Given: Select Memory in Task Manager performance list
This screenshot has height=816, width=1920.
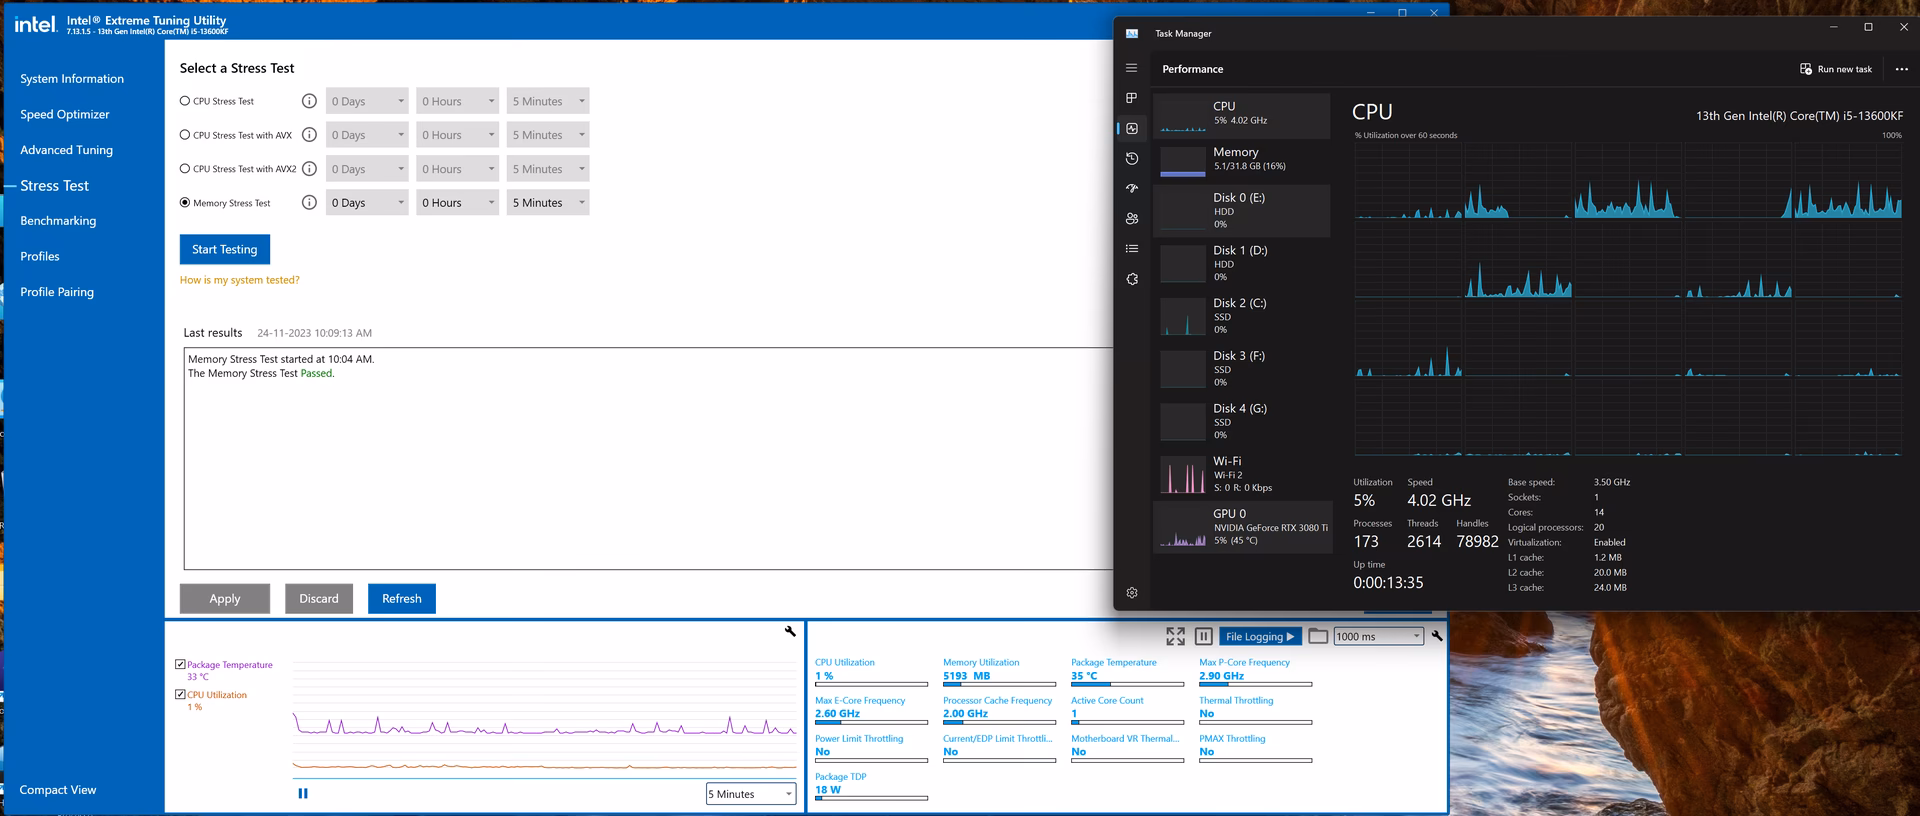Looking at the screenshot, I should pos(1242,160).
